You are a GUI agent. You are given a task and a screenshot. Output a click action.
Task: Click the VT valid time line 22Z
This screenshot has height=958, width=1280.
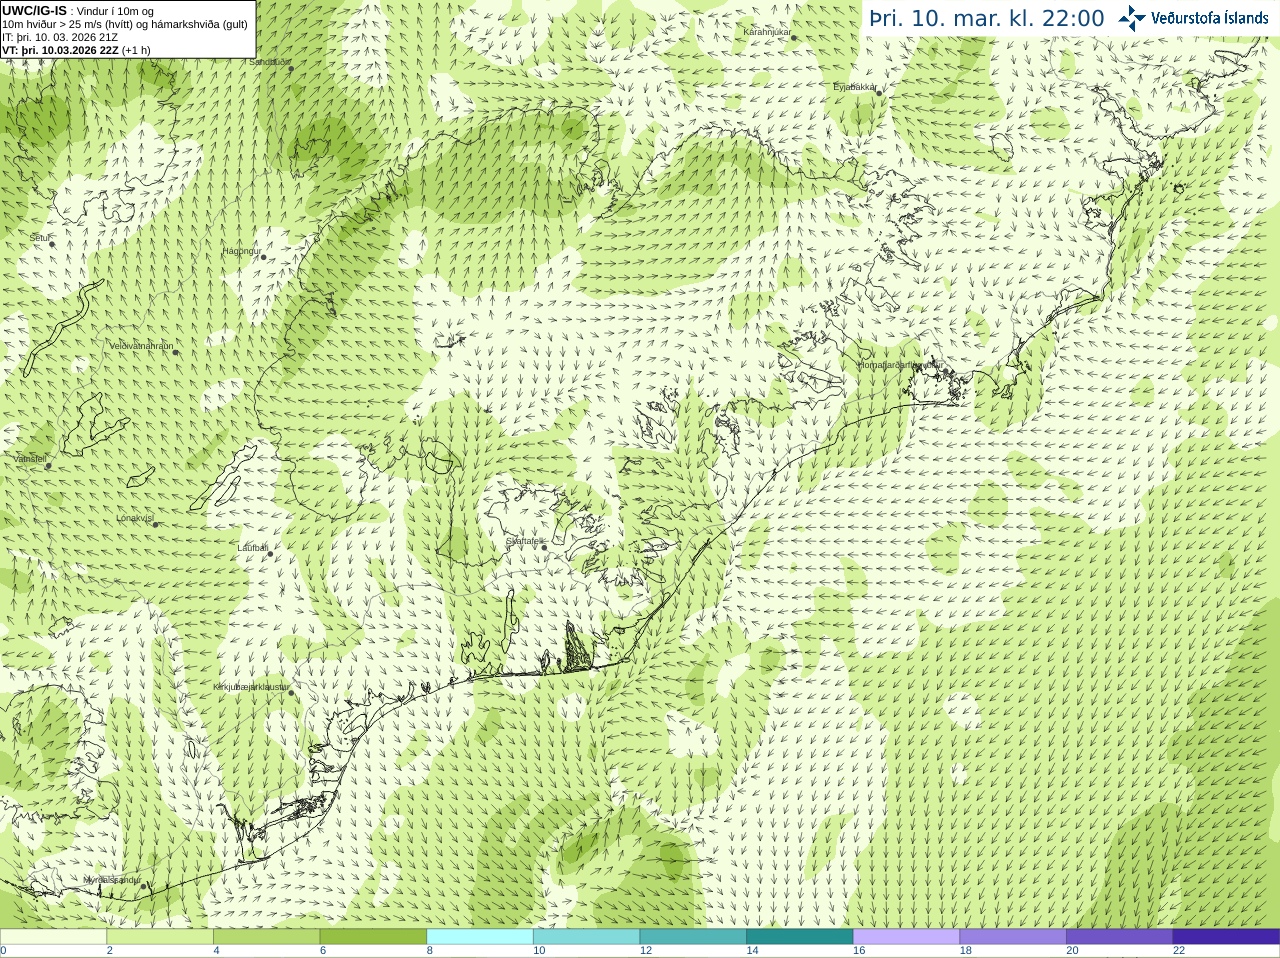pyautogui.click(x=76, y=50)
